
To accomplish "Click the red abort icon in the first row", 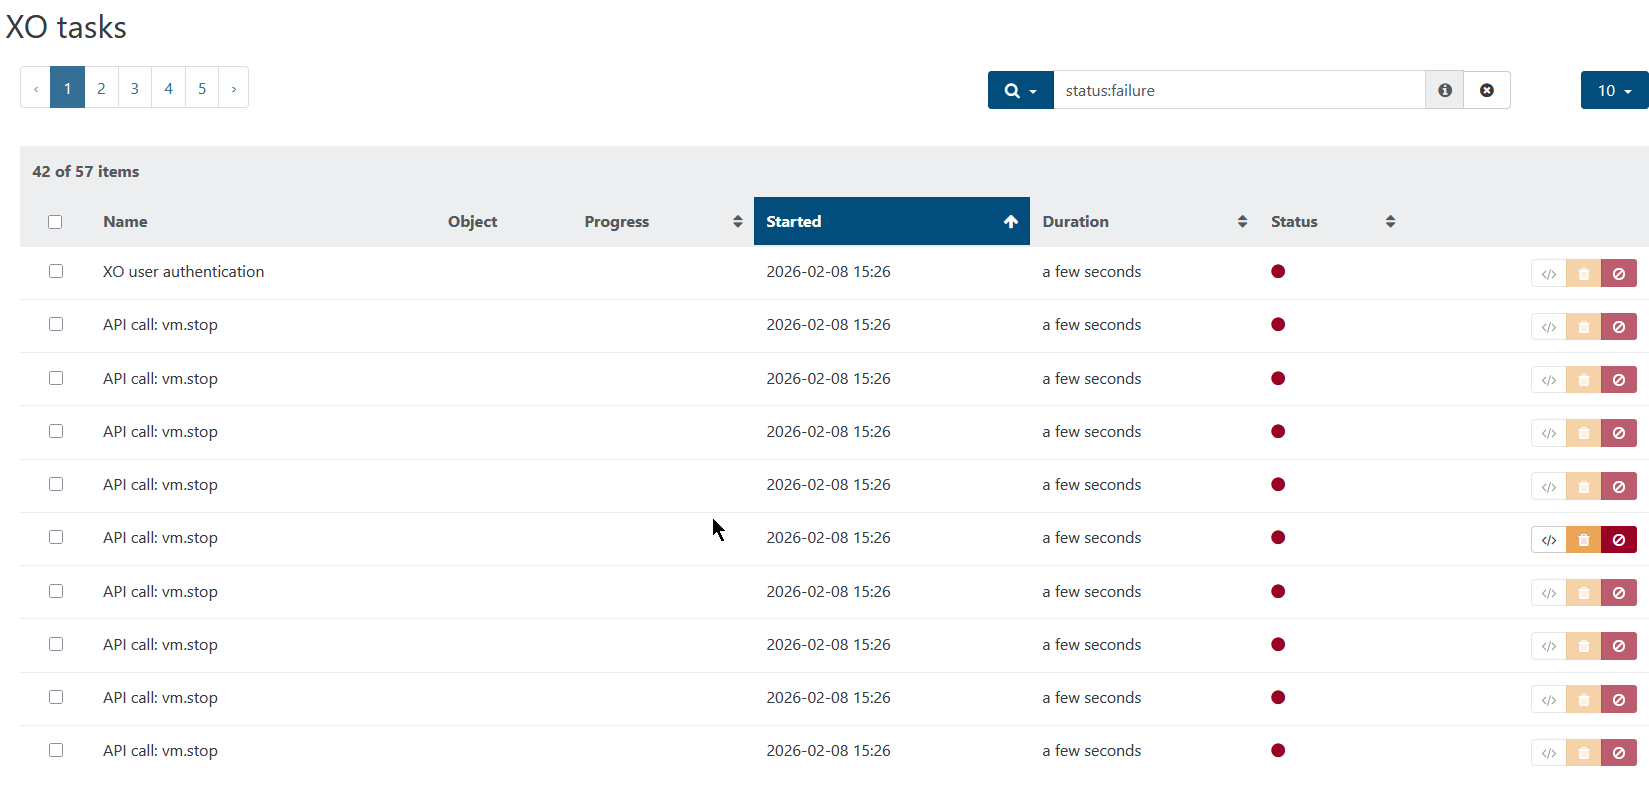I will [x=1618, y=273].
